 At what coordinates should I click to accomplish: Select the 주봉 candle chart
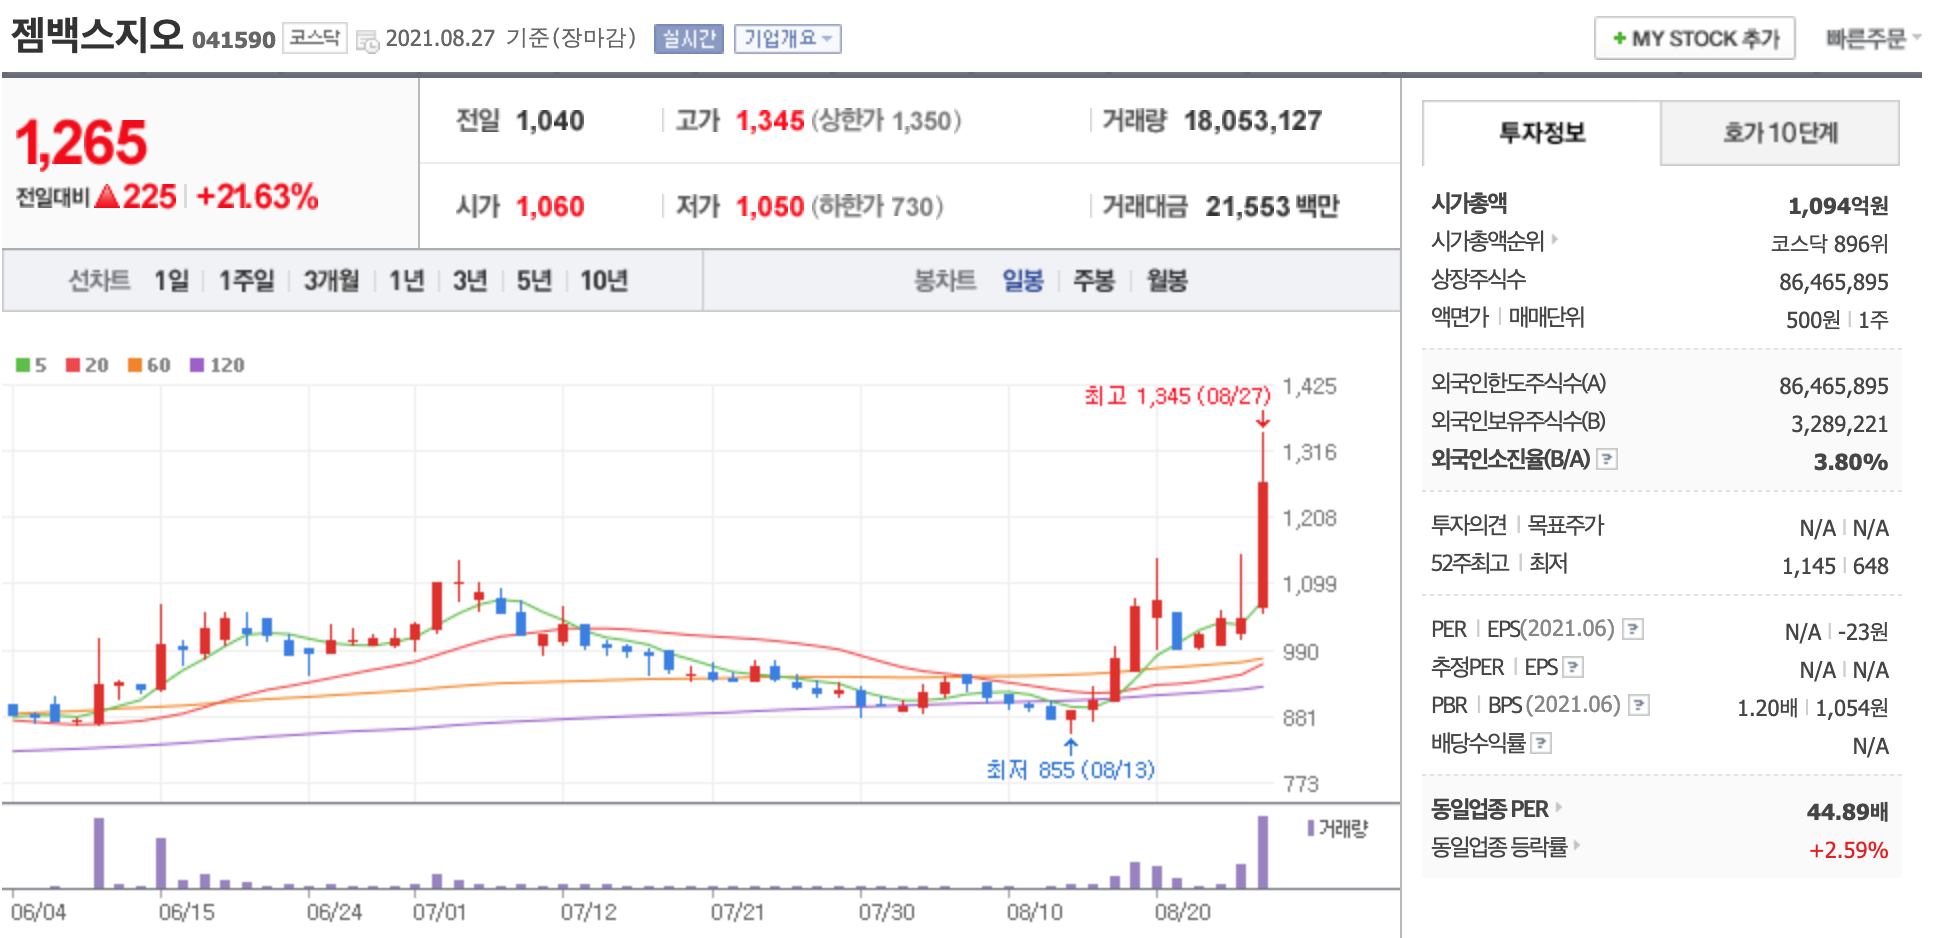[x=1093, y=281]
